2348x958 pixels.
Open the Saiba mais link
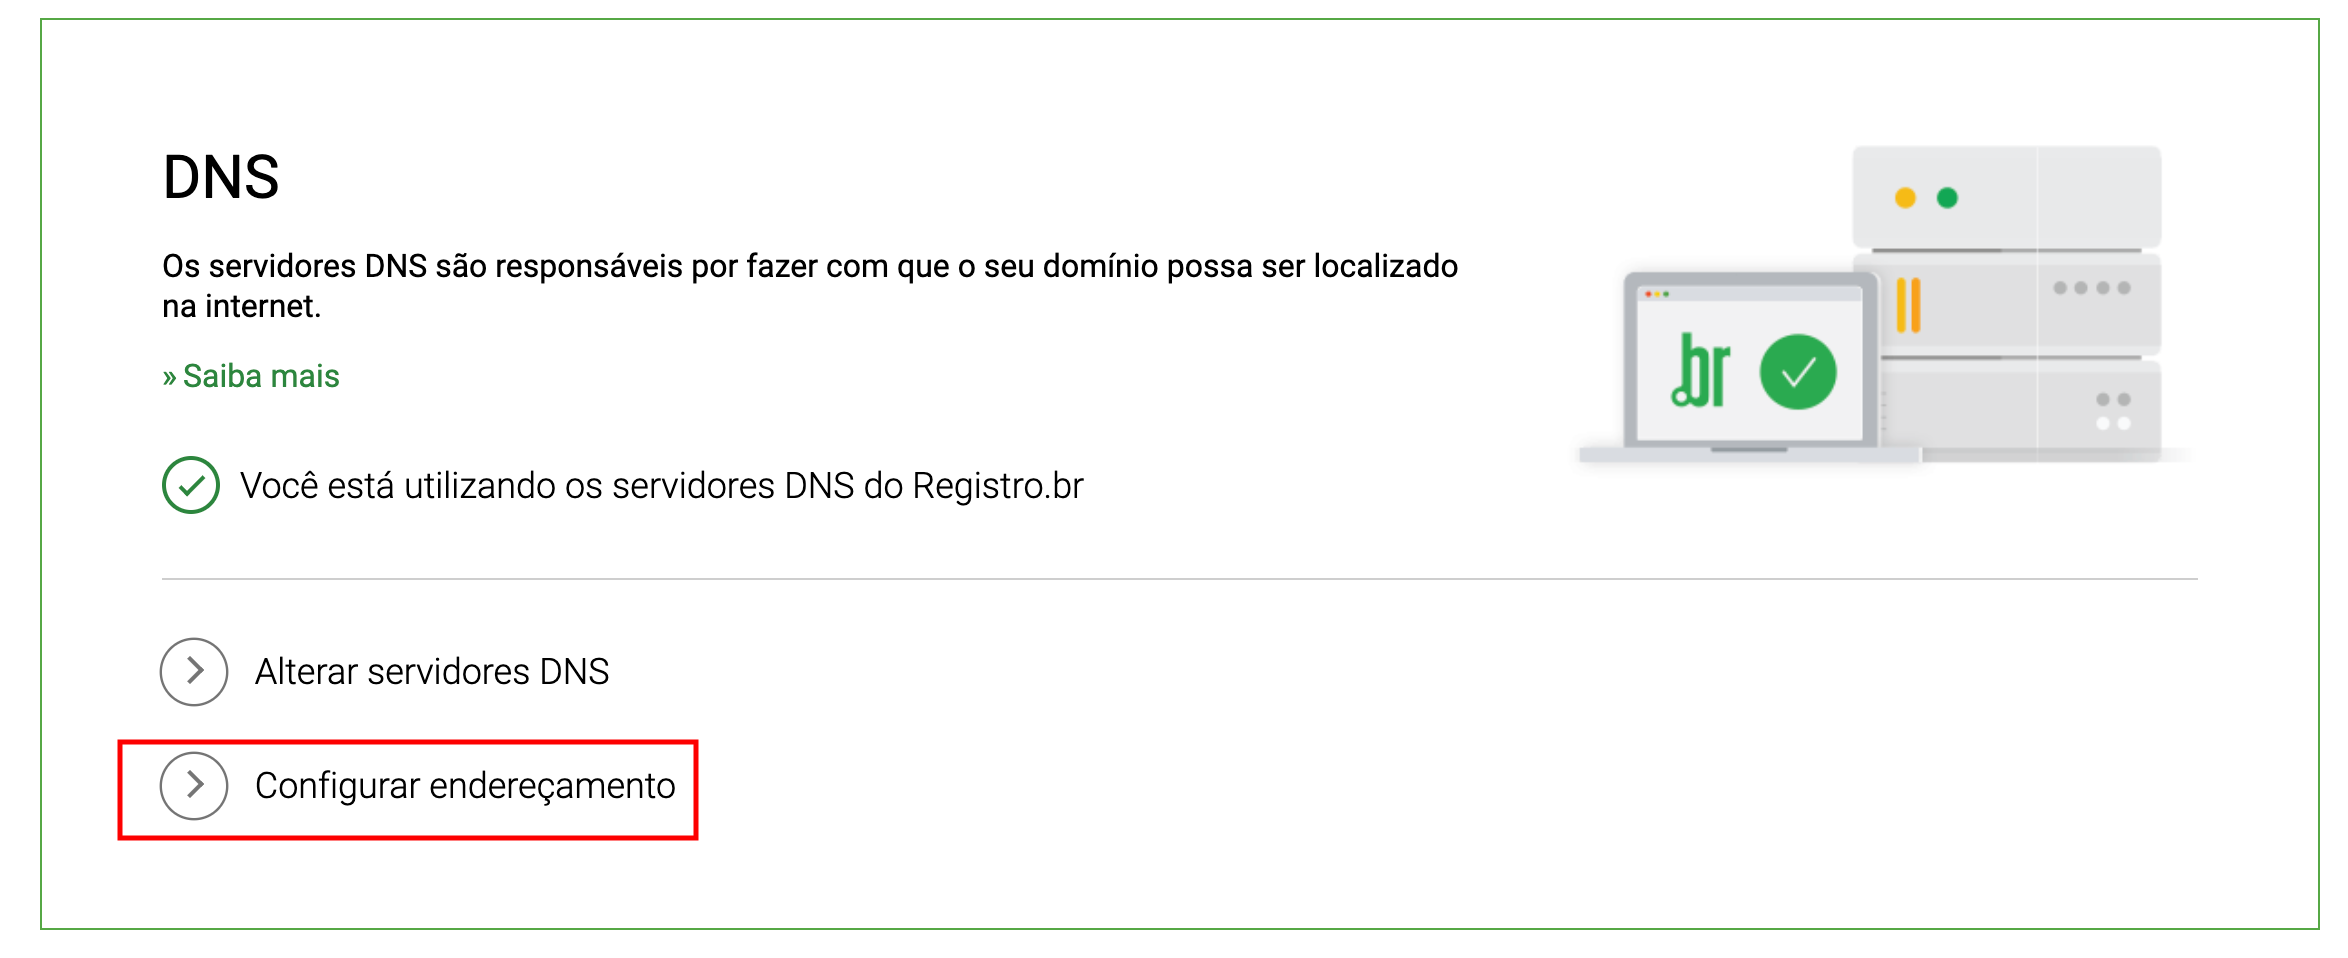coord(251,376)
